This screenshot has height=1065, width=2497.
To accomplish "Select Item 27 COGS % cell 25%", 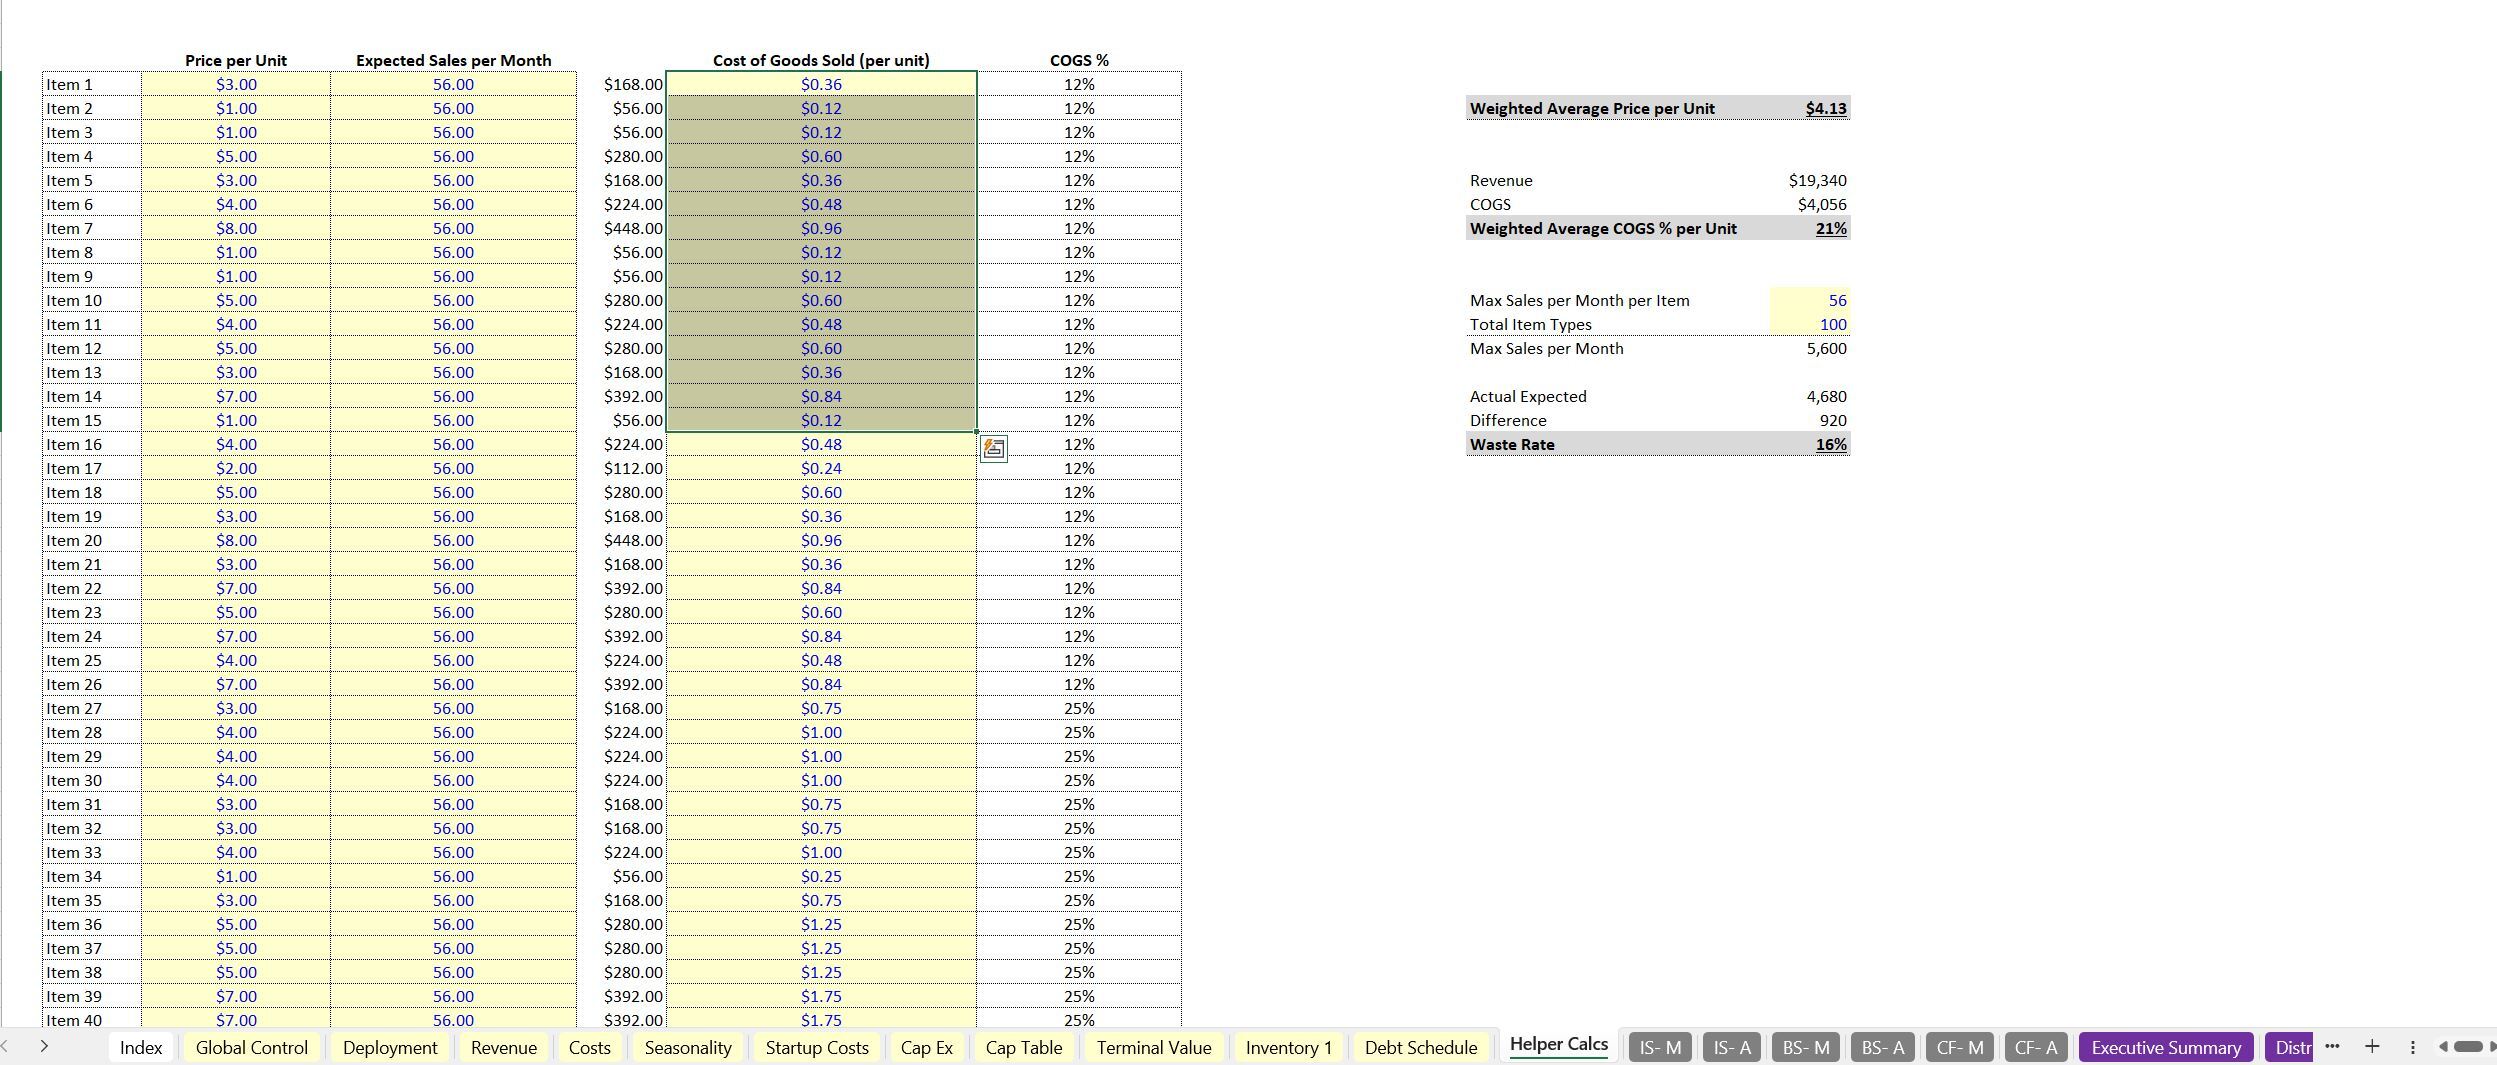I will pos(1079,708).
